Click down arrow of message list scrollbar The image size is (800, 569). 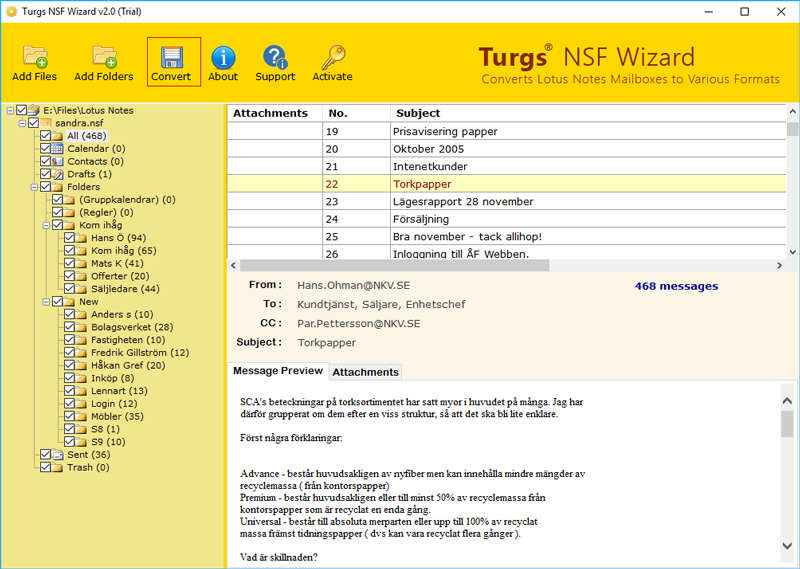click(x=792, y=252)
